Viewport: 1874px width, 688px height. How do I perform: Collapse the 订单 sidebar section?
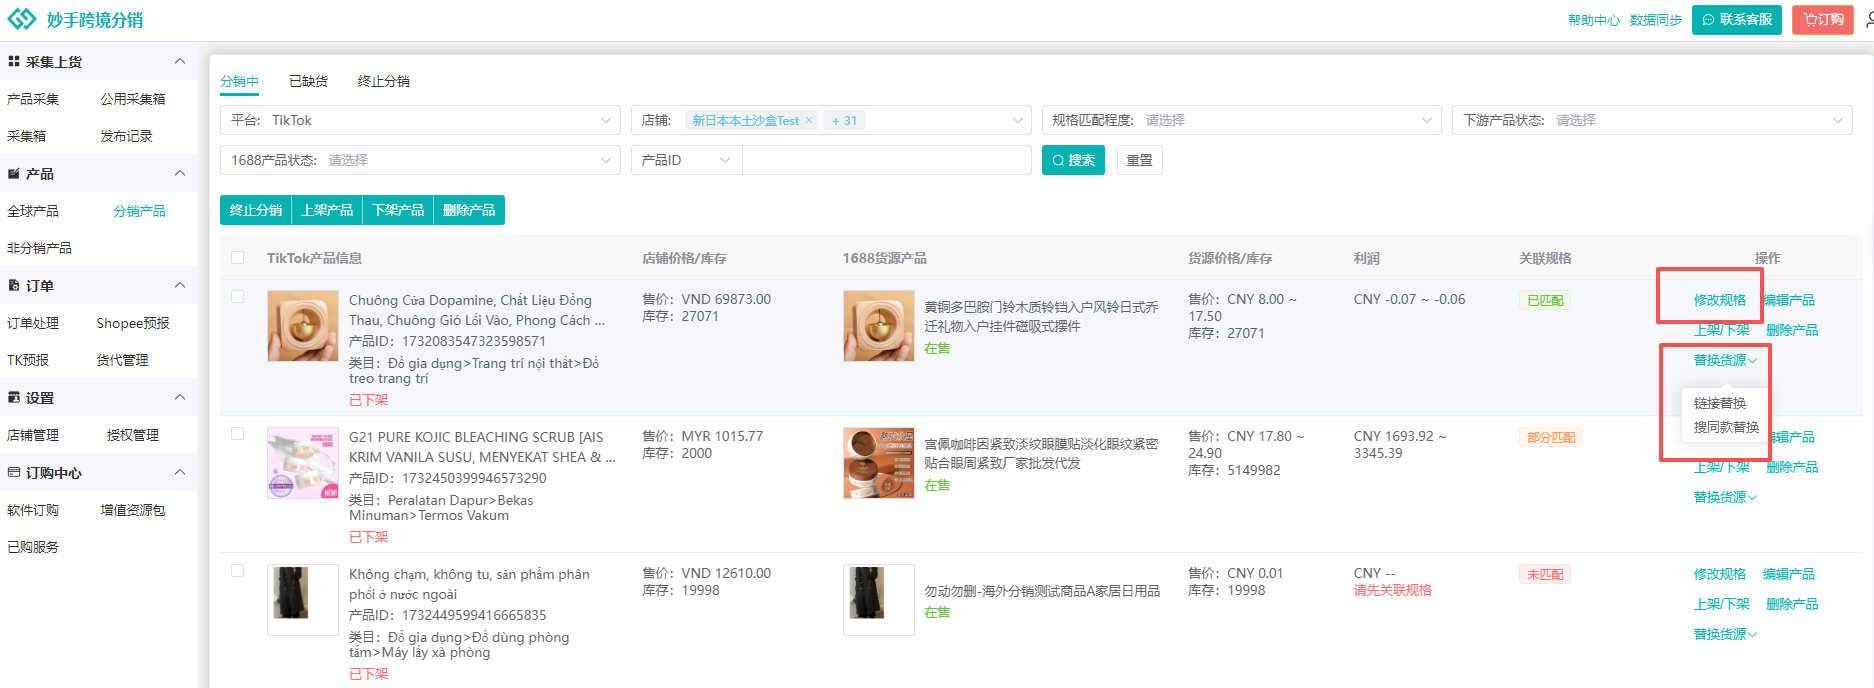tap(180, 285)
